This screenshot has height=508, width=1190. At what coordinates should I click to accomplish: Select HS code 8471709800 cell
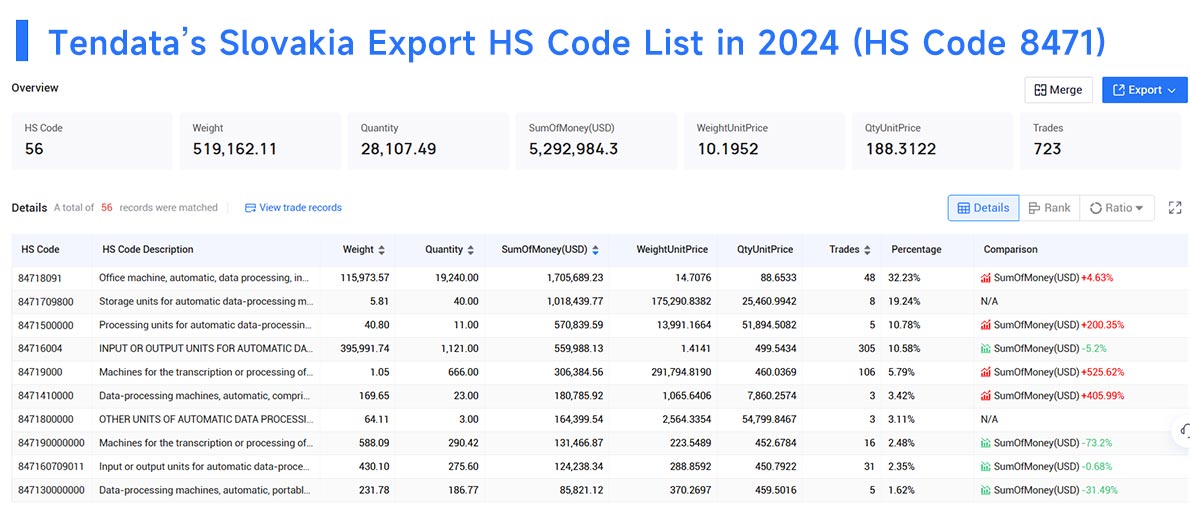point(46,301)
